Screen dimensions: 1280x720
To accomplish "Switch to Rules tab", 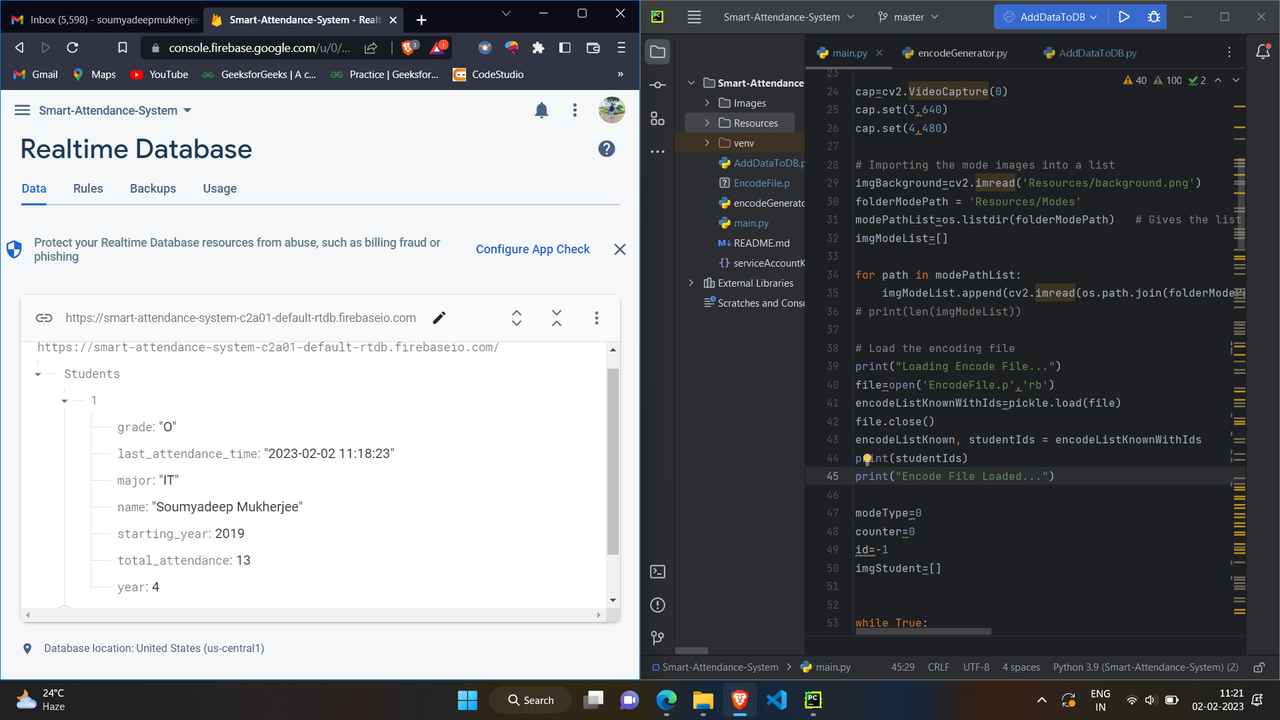I will (88, 188).
